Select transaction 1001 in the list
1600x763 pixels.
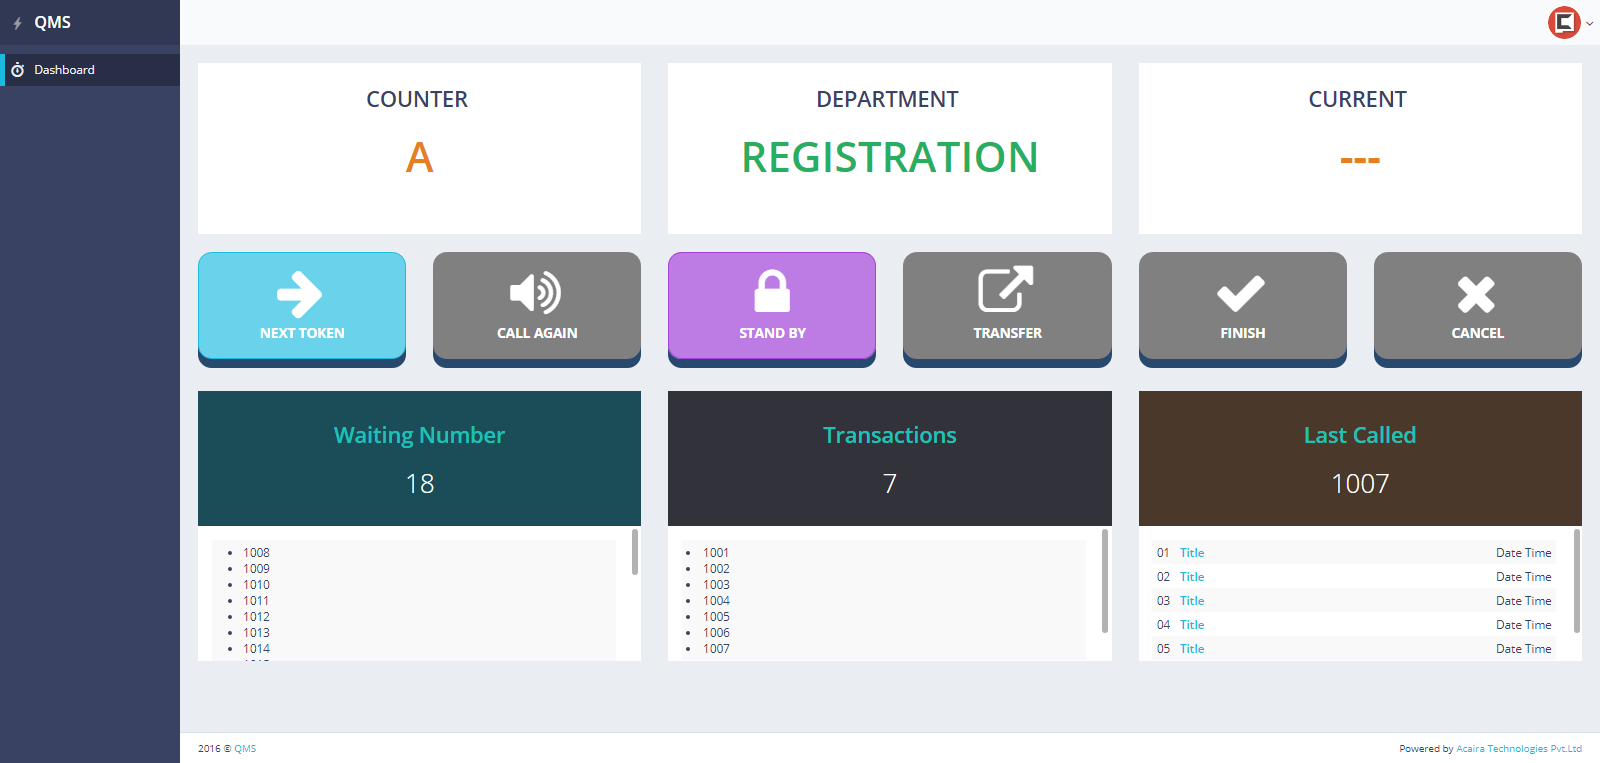[x=716, y=553]
